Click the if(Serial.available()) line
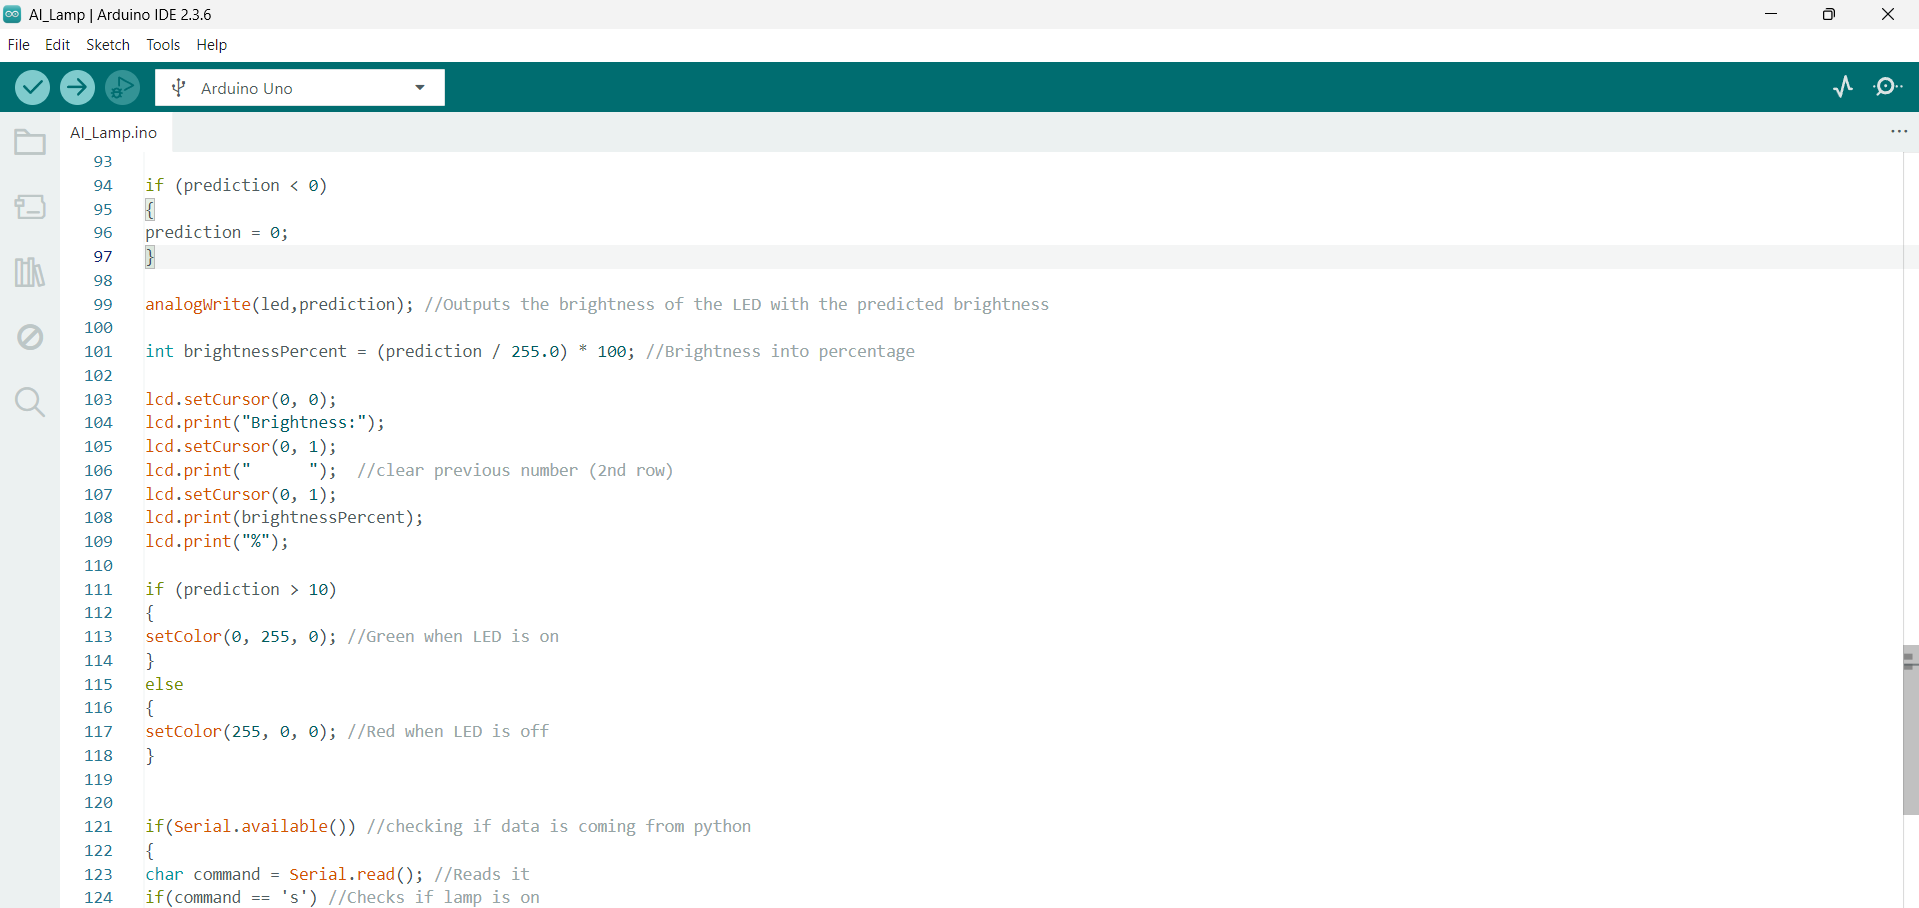 448,826
